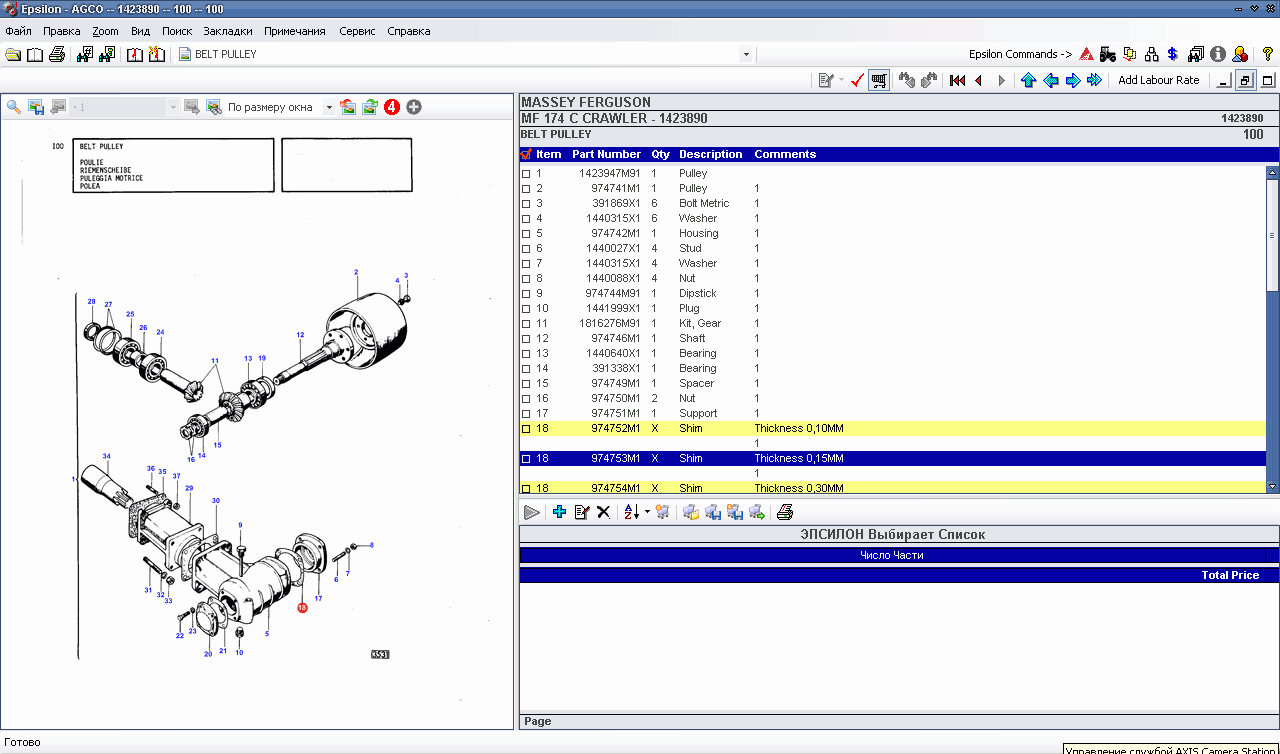Add item with blue plus icon

tap(559, 512)
